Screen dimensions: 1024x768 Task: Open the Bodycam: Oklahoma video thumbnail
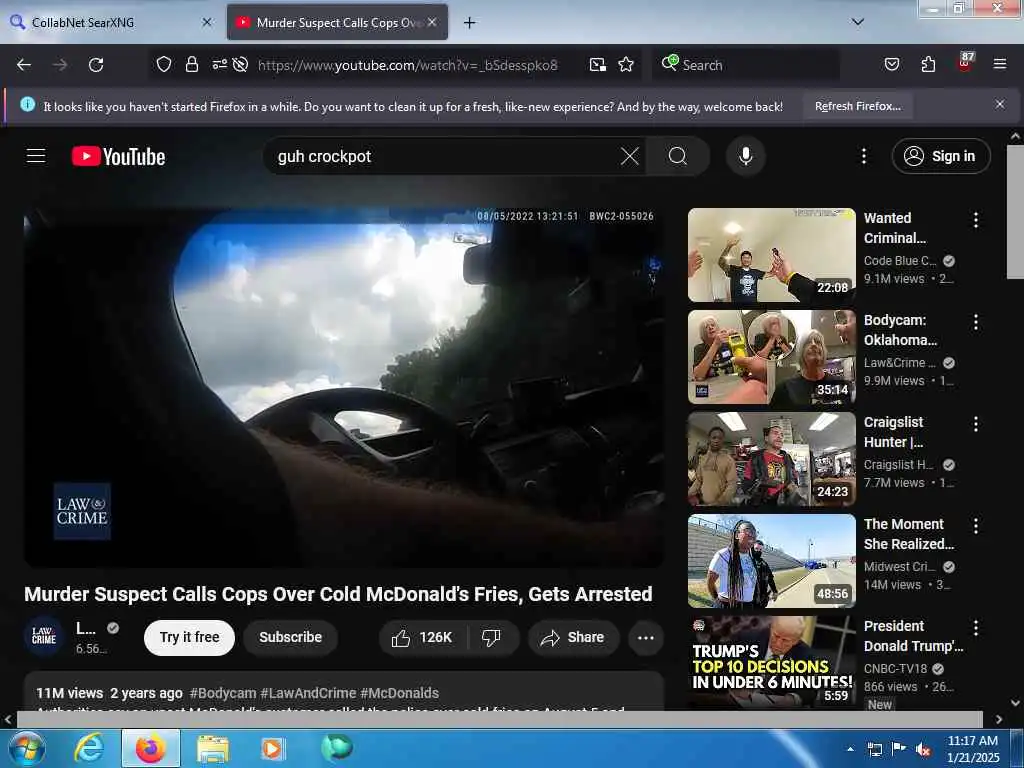pyautogui.click(x=771, y=357)
